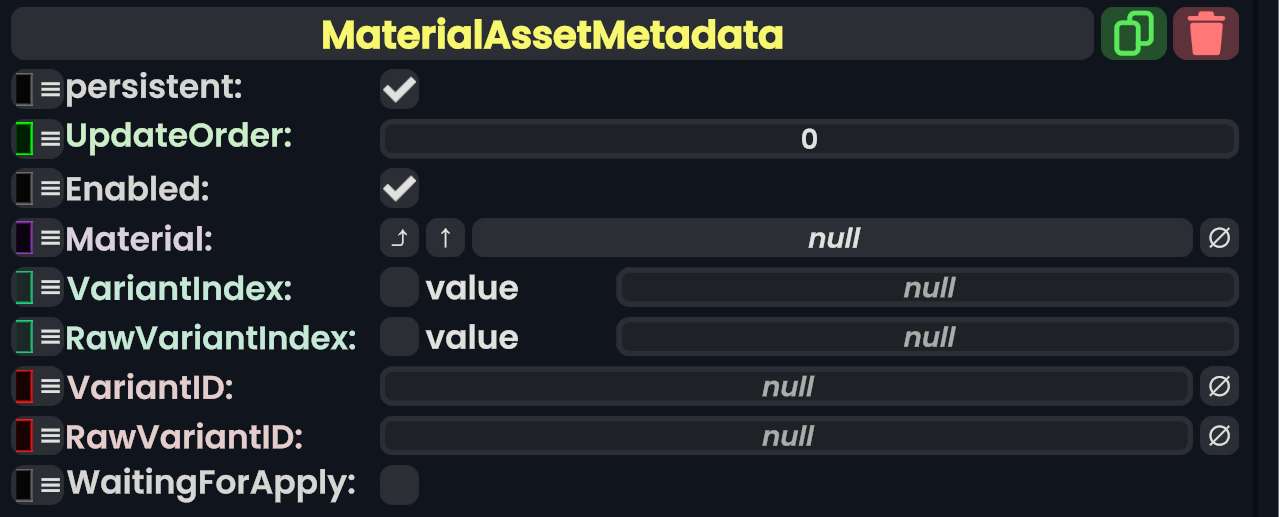Screen dimensions: 1279x517
Task: Click the purple Material field handle icon
Action: [25, 238]
